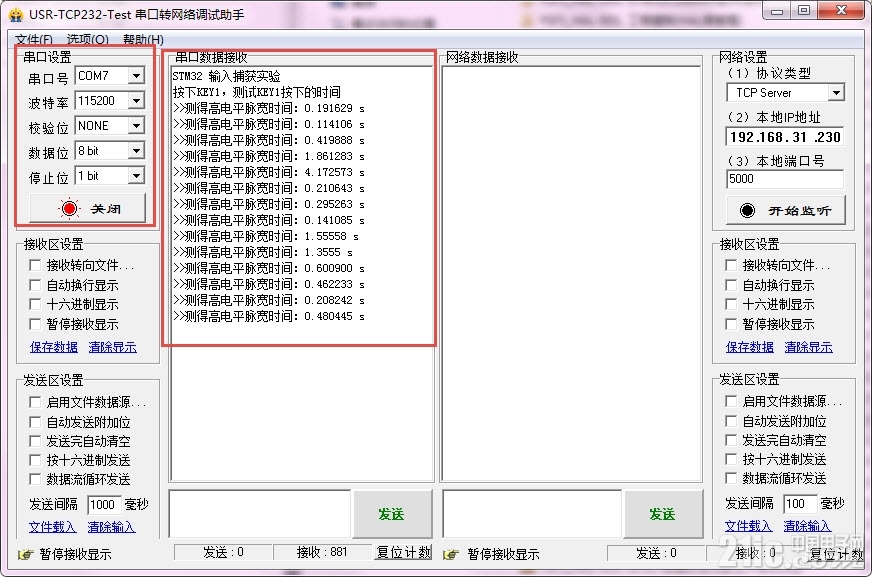
Task: Click the serial send text box
Action: coord(260,514)
